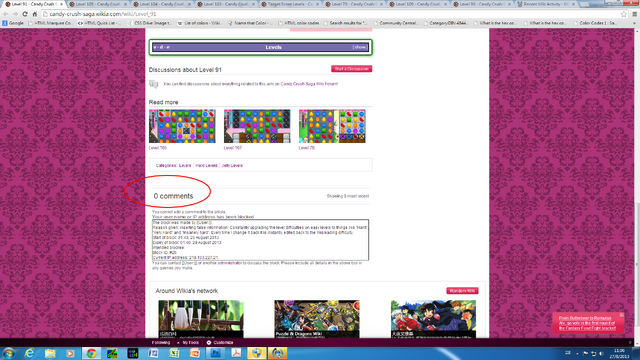Switch to the Level 100 browser tab

418,4
